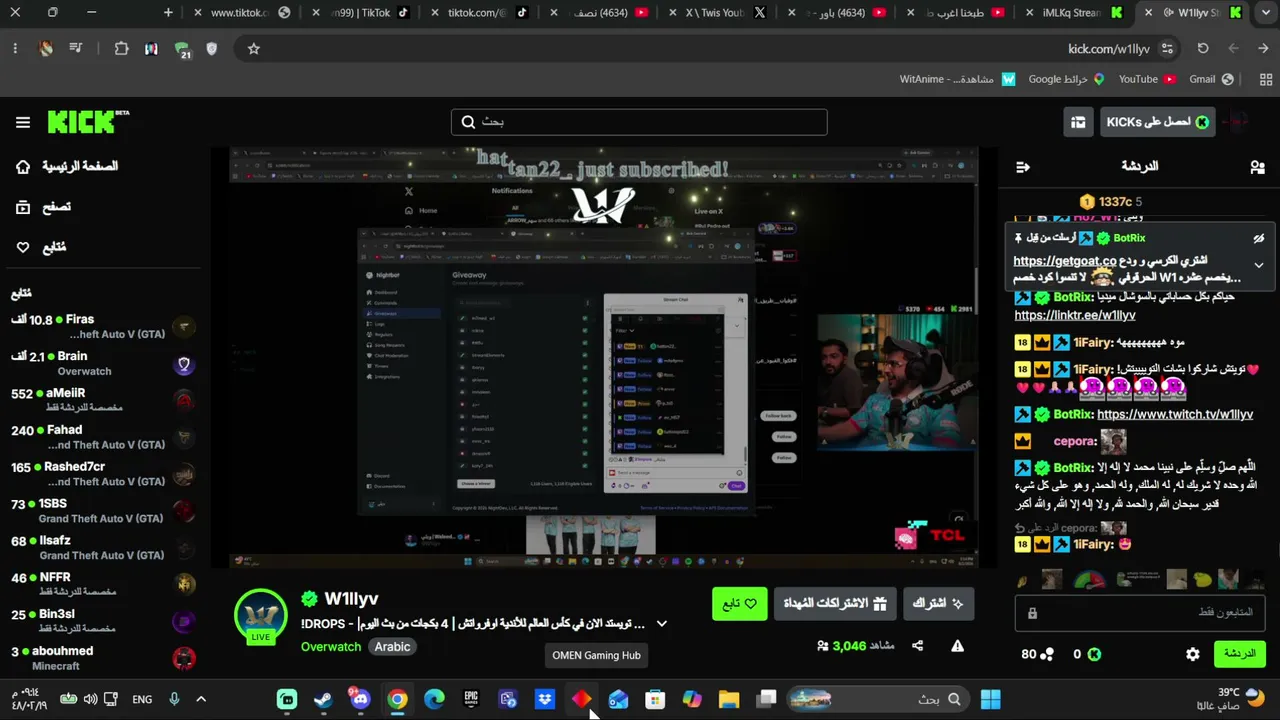Open the Overwatch category link

point(331,647)
